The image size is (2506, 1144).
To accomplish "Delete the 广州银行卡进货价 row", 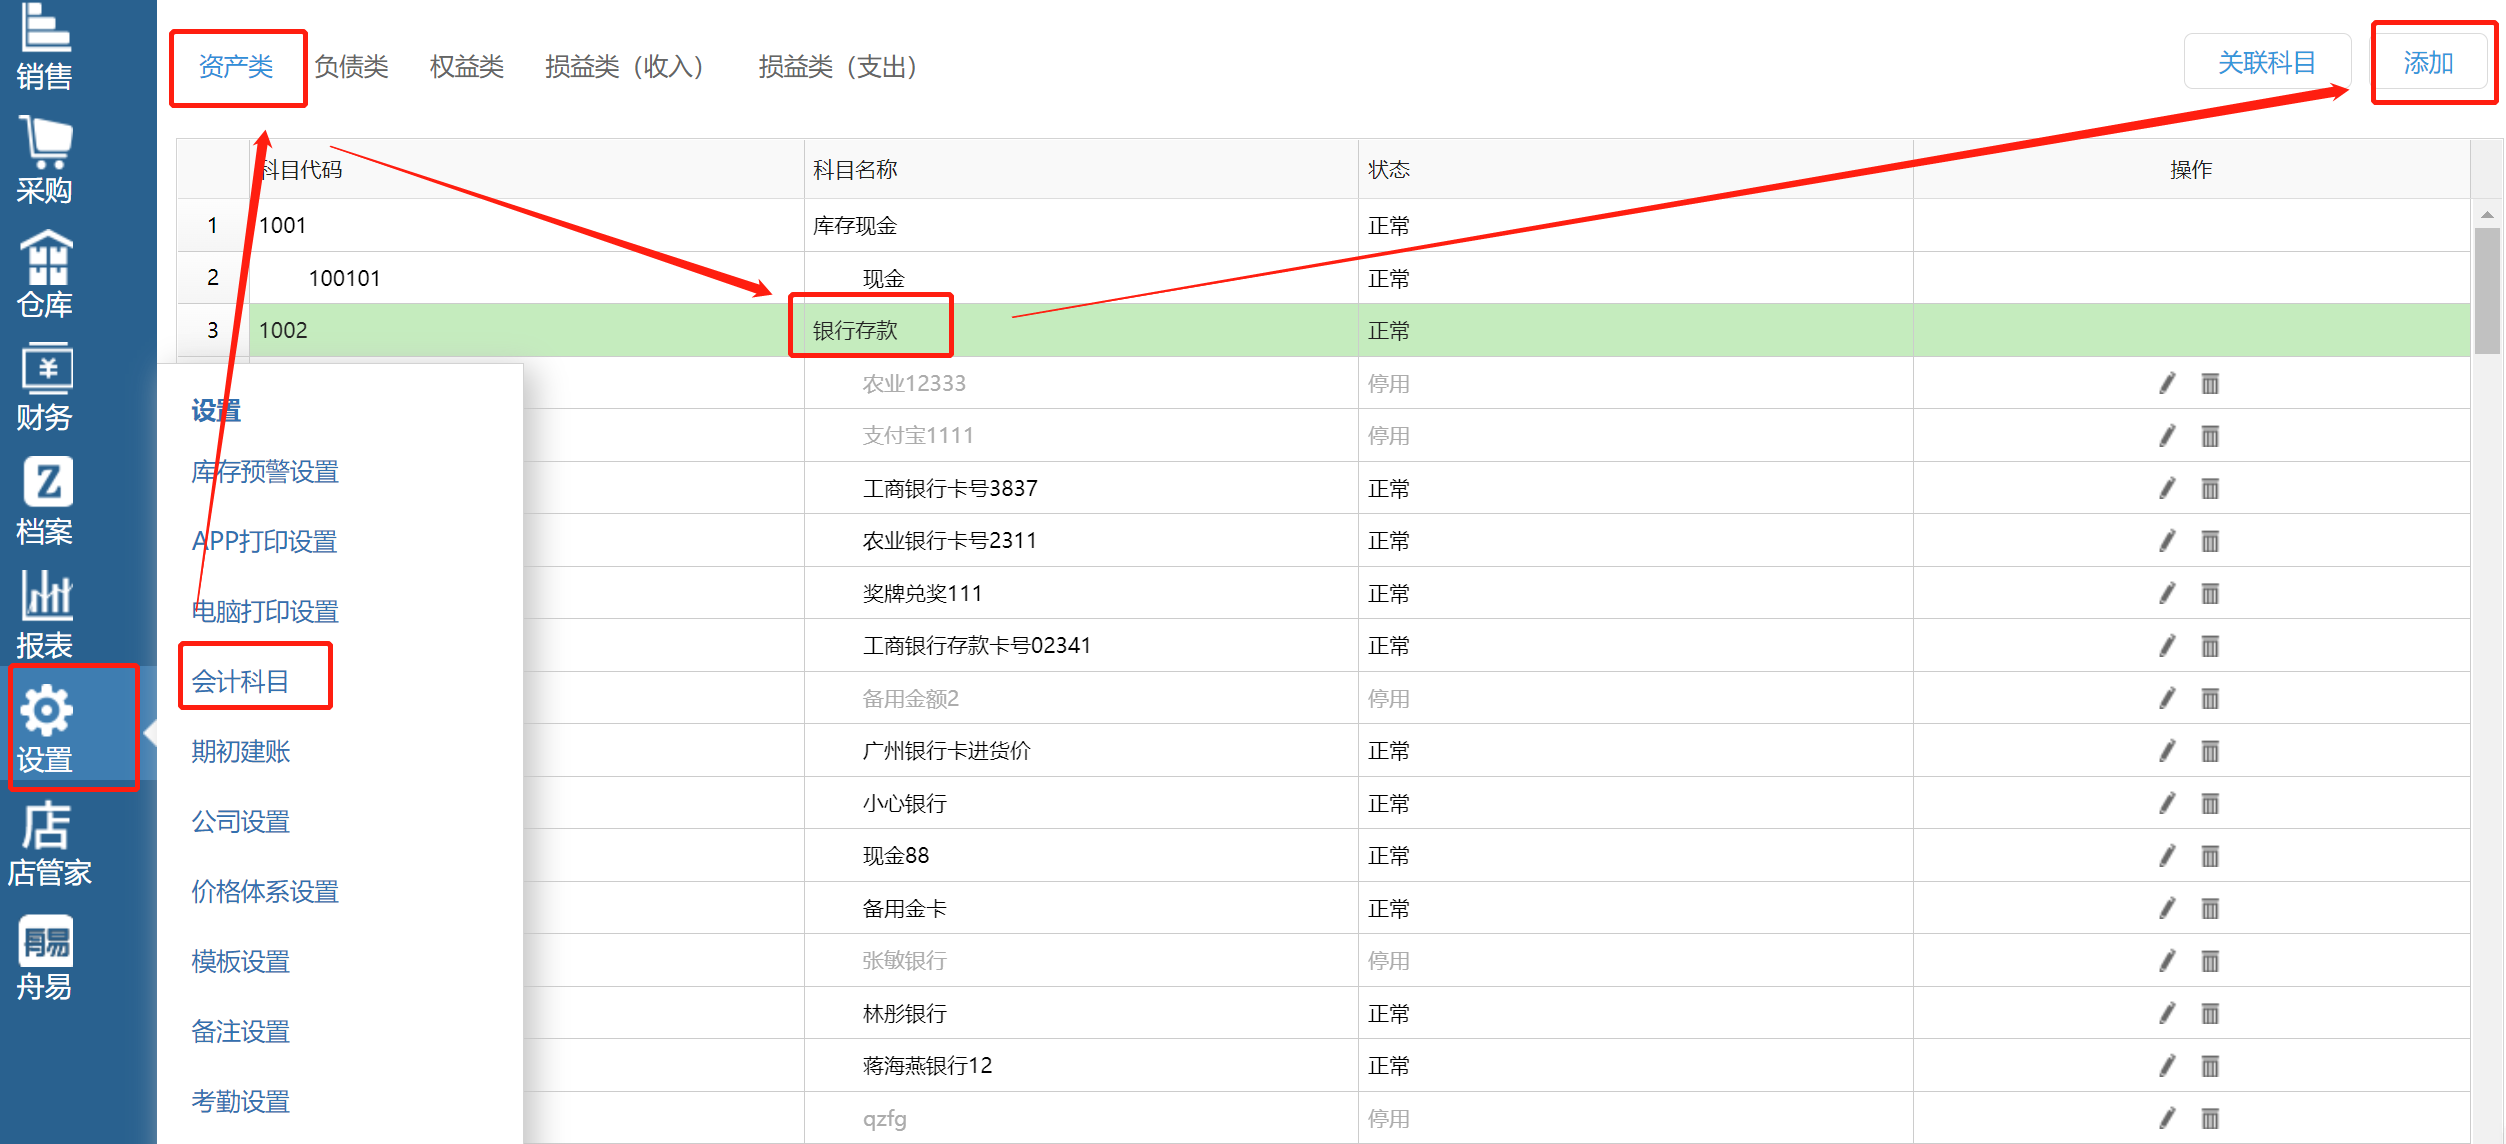I will (x=2210, y=751).
